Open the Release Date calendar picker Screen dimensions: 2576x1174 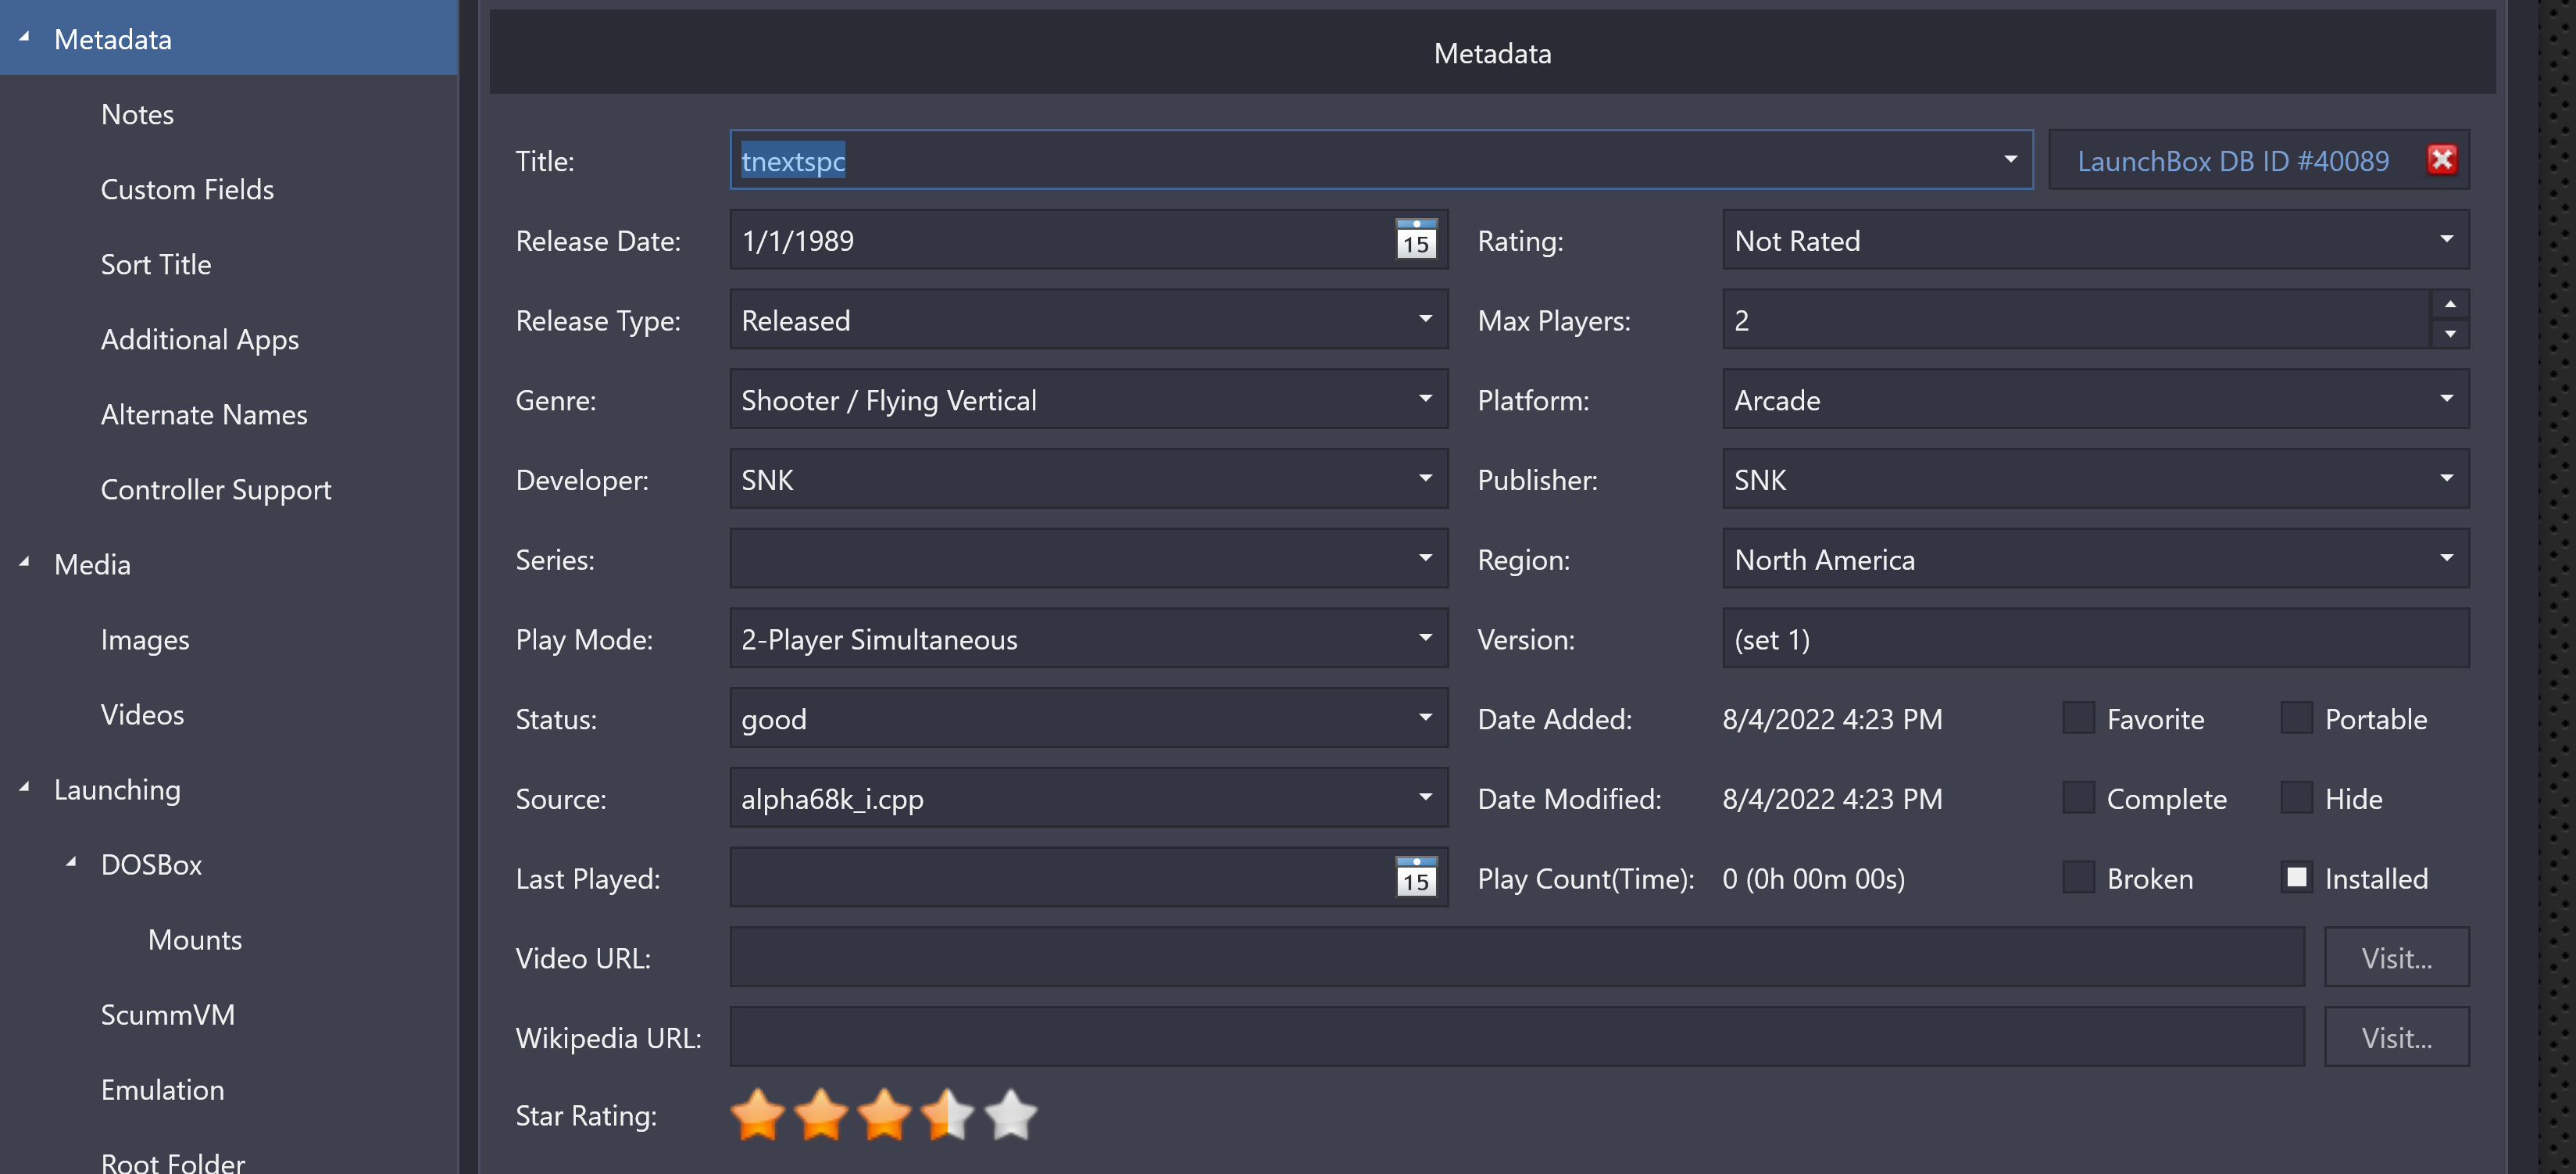click(1415, 240)
